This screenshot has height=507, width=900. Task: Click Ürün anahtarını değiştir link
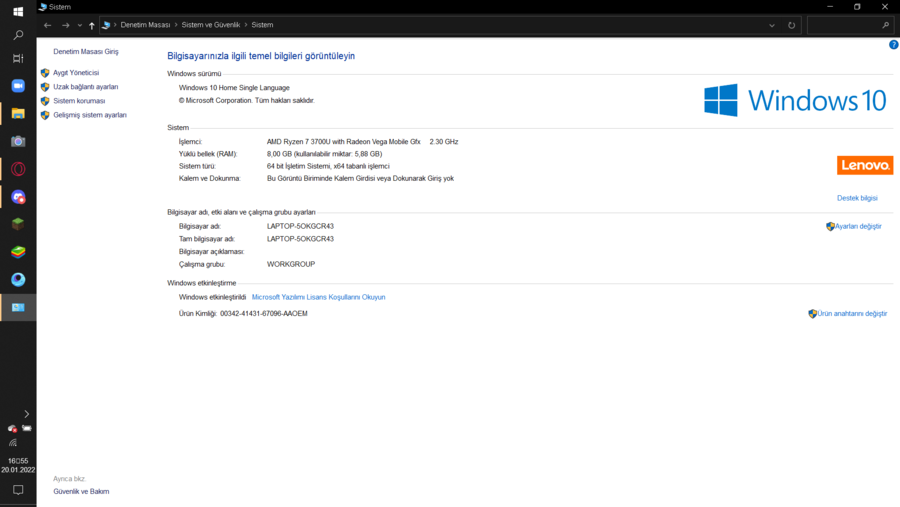tap(851, 314)
